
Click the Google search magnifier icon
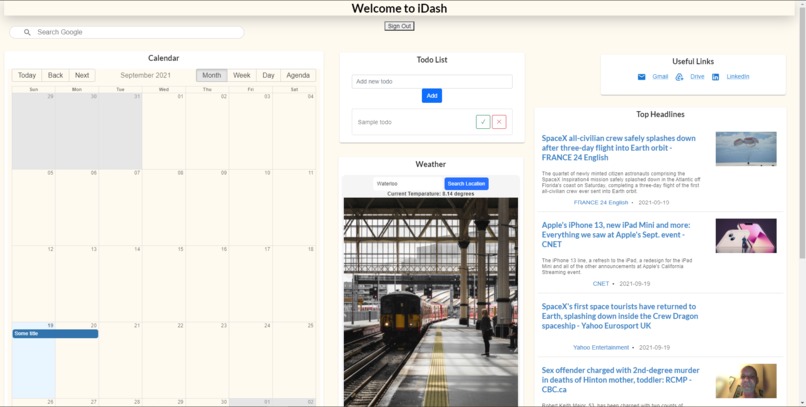(27, 32)
